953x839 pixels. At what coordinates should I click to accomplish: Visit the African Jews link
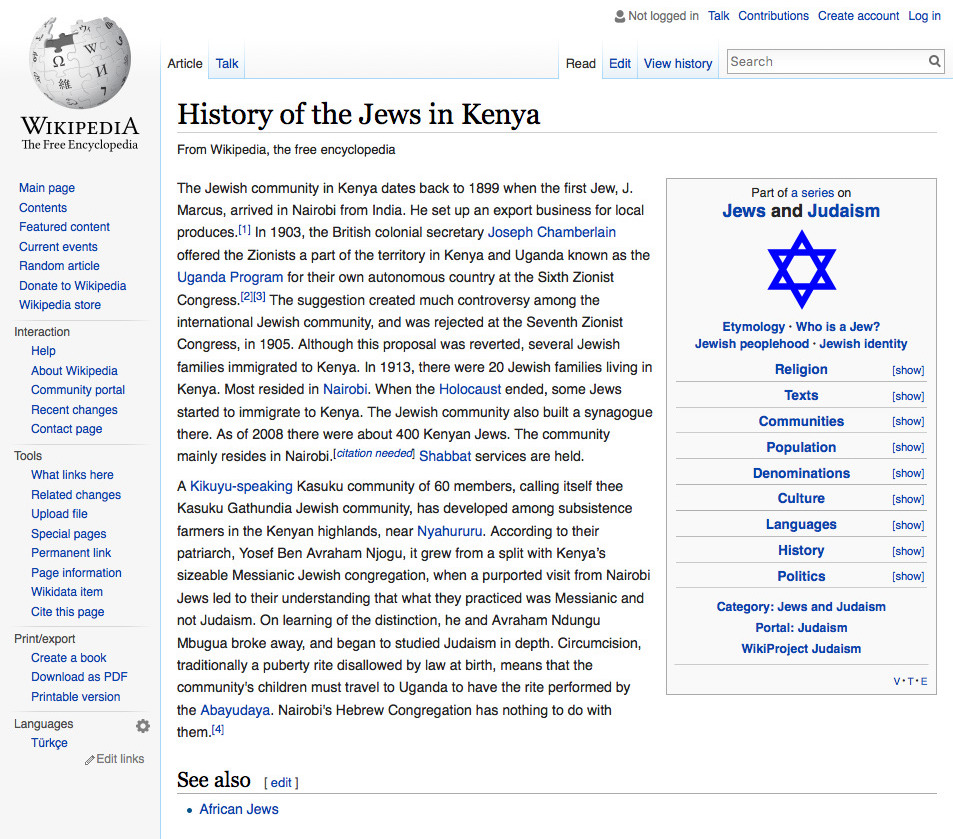[238, 809]
